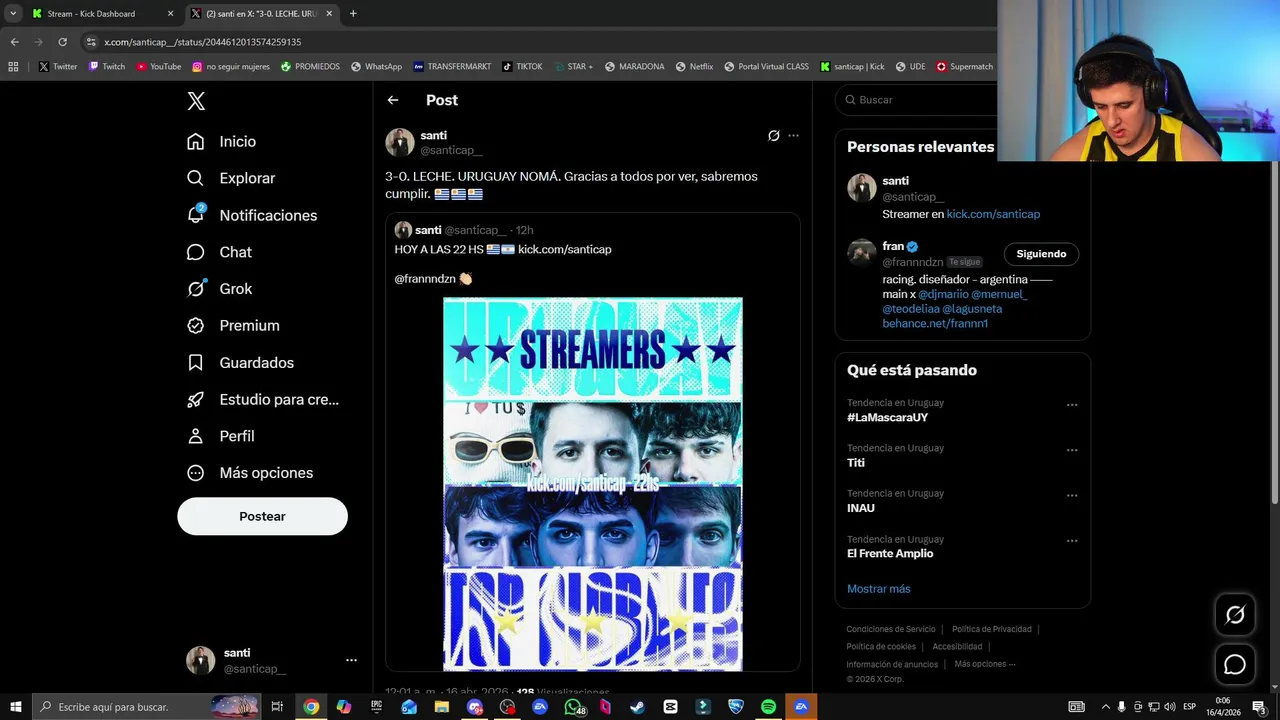Screen dimensions: 1280x720
Task: Reload the page
Action: tap(62, 42)
